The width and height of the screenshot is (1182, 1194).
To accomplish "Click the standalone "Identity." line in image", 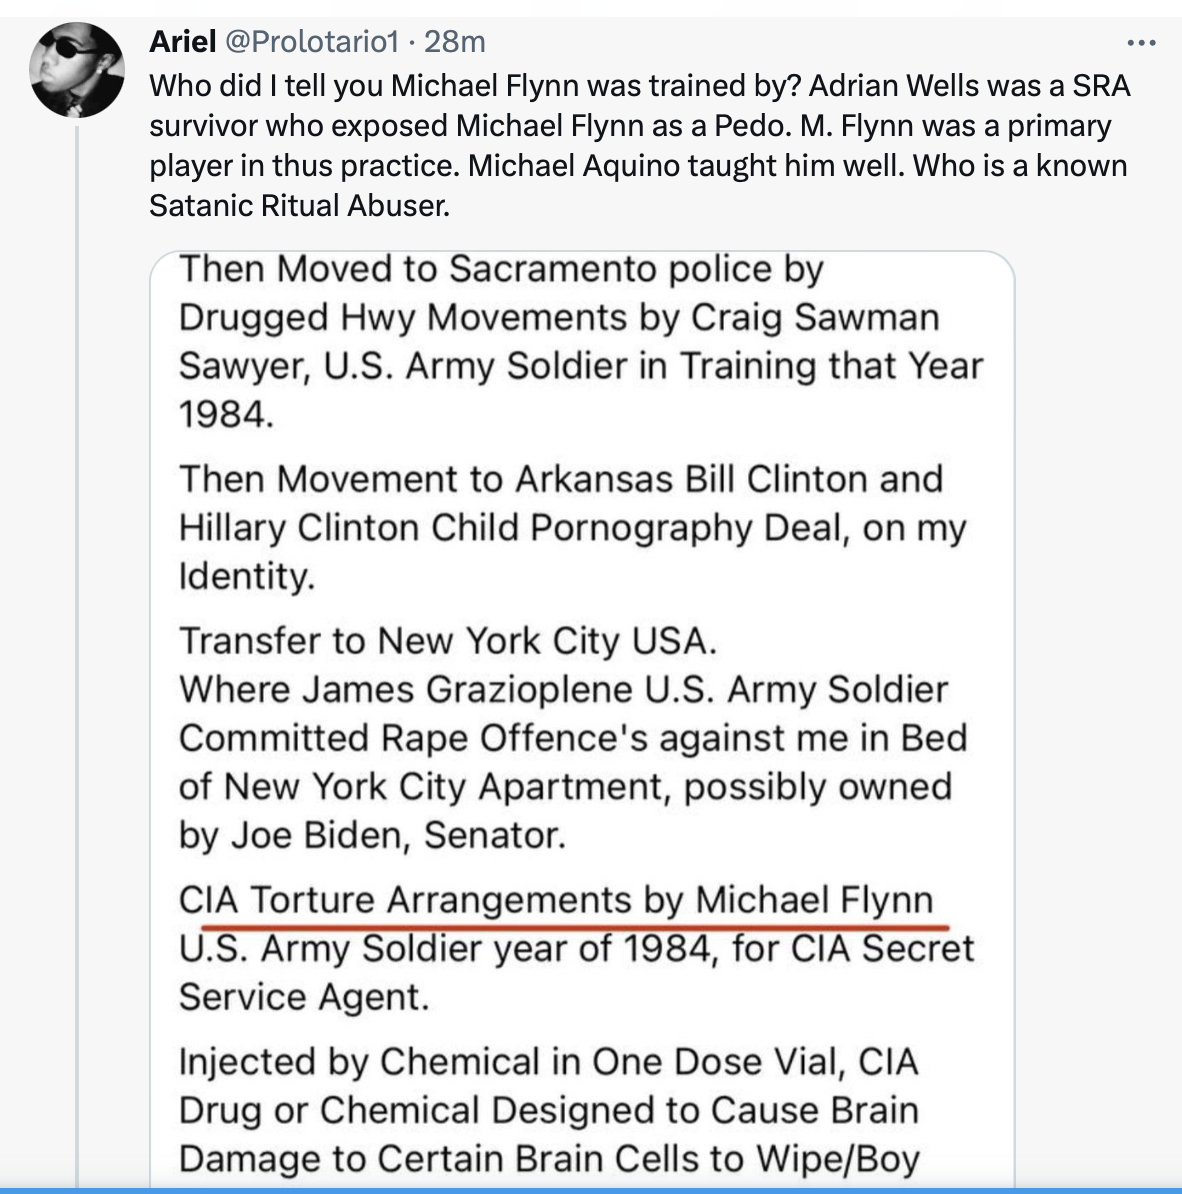I will (246, 576).
